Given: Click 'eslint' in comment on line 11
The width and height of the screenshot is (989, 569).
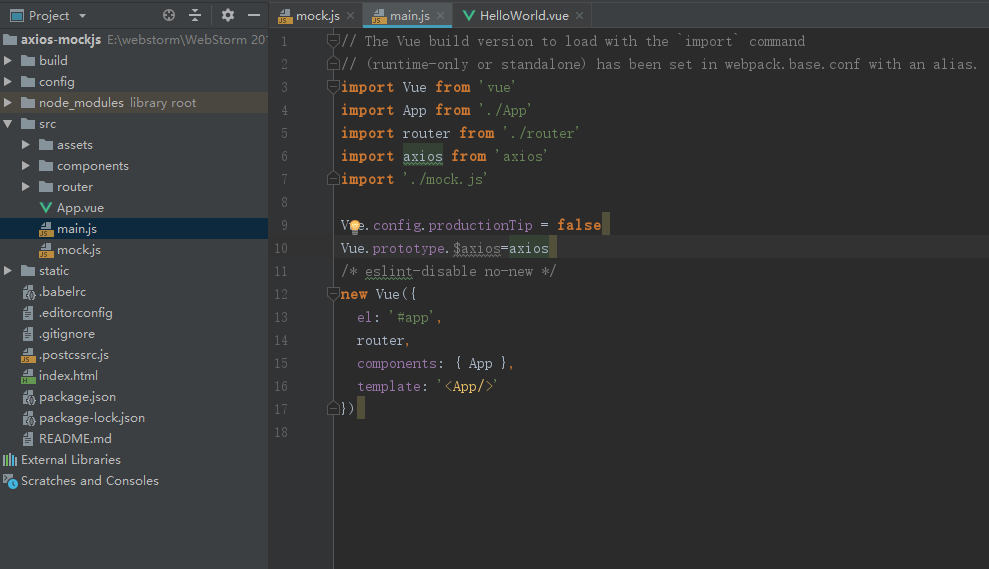Looking at the screenshot, I should [389, 271].
